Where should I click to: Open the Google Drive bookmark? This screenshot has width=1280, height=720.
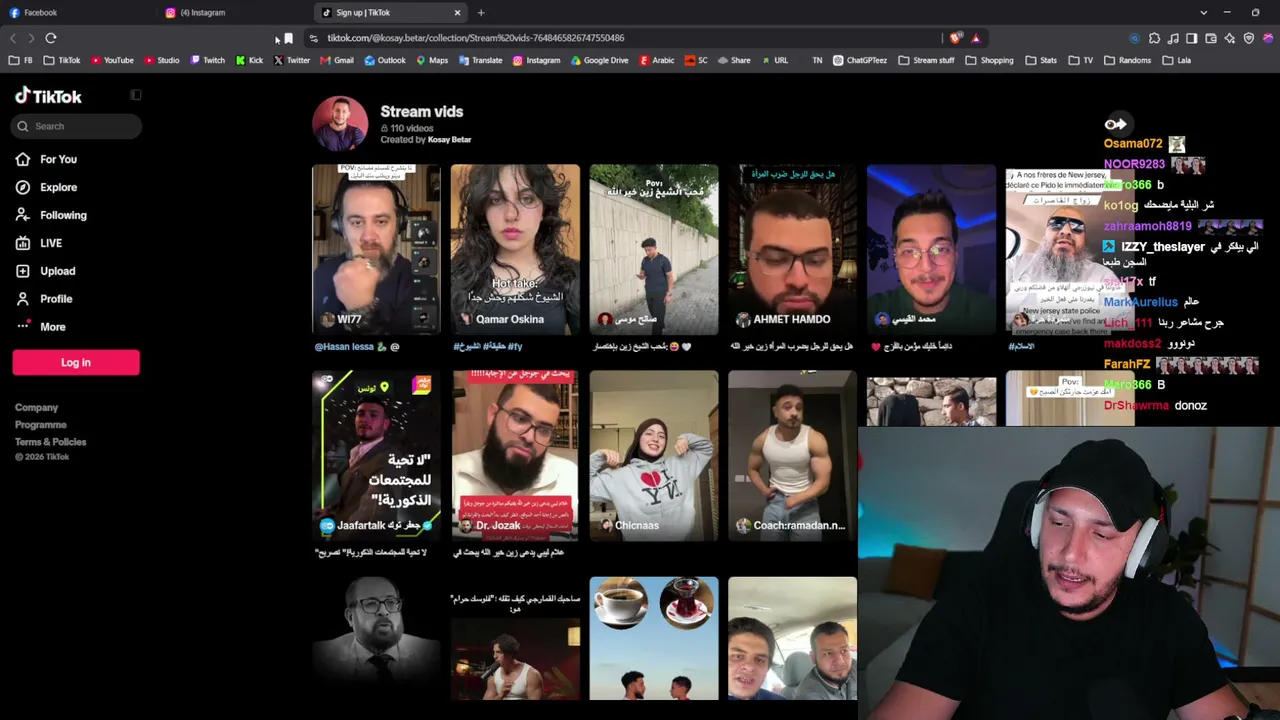599,60
